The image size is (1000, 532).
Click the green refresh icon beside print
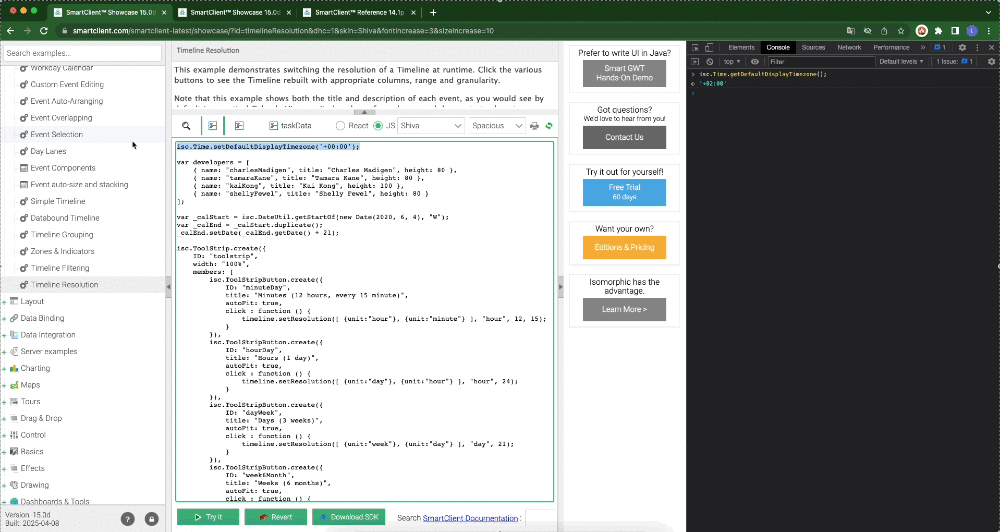(x=548, y=126)
